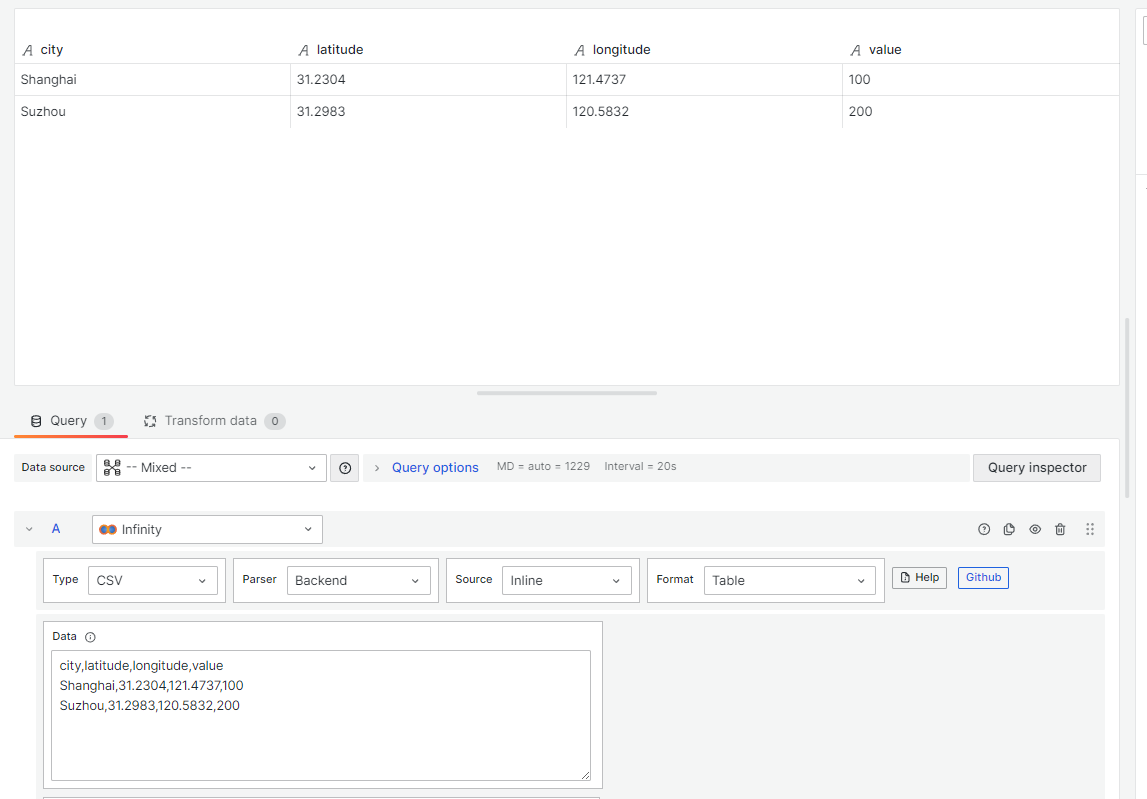Viewport: 1147px width, 799px height.
Task: Click the Infinity plugin logo icon
Action: pyautogui.click(x=108, y=529)
